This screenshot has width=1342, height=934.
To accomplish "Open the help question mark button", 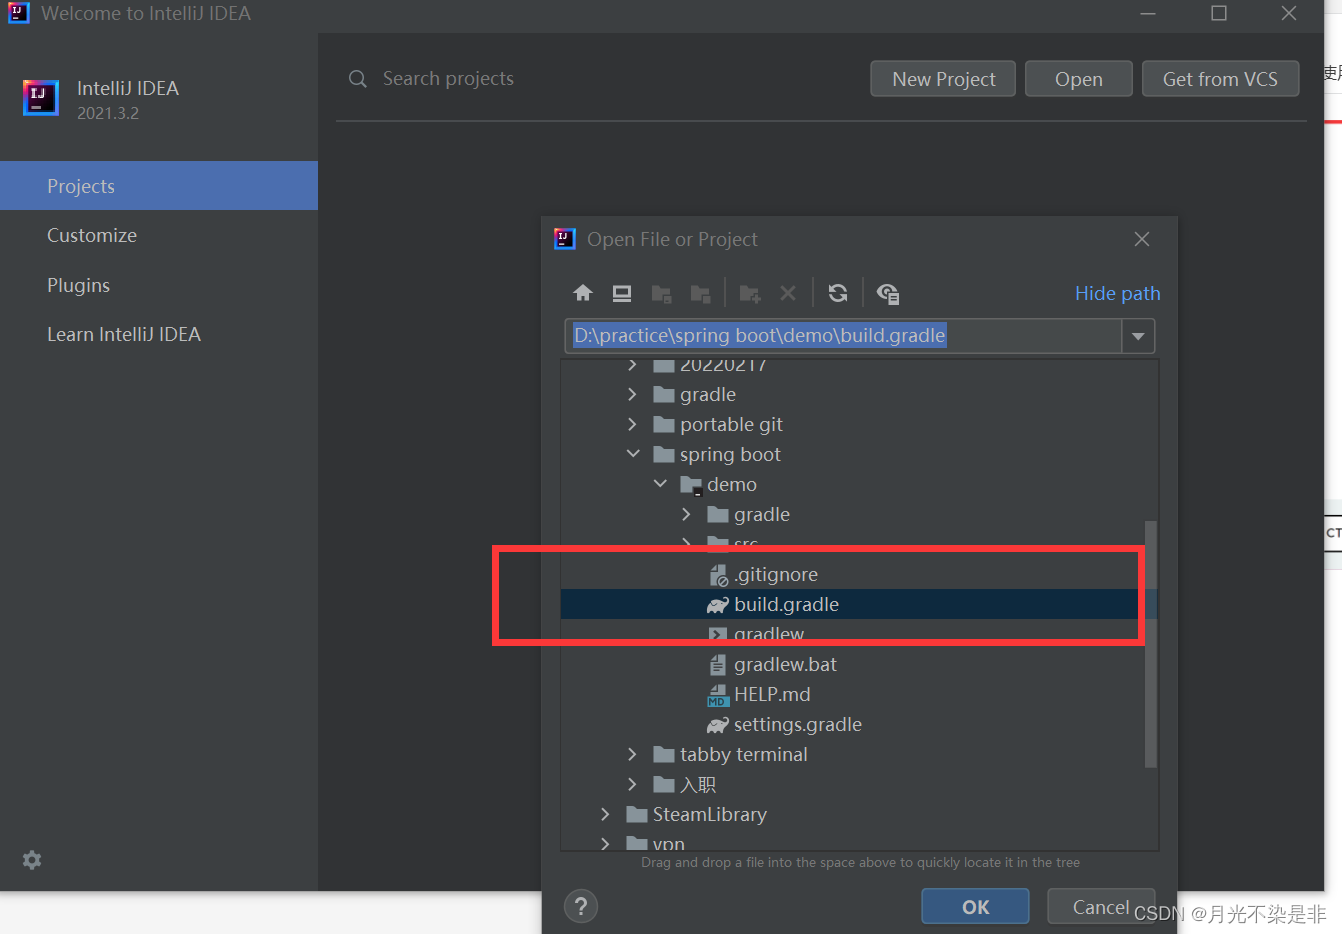I will coord(581,906).
